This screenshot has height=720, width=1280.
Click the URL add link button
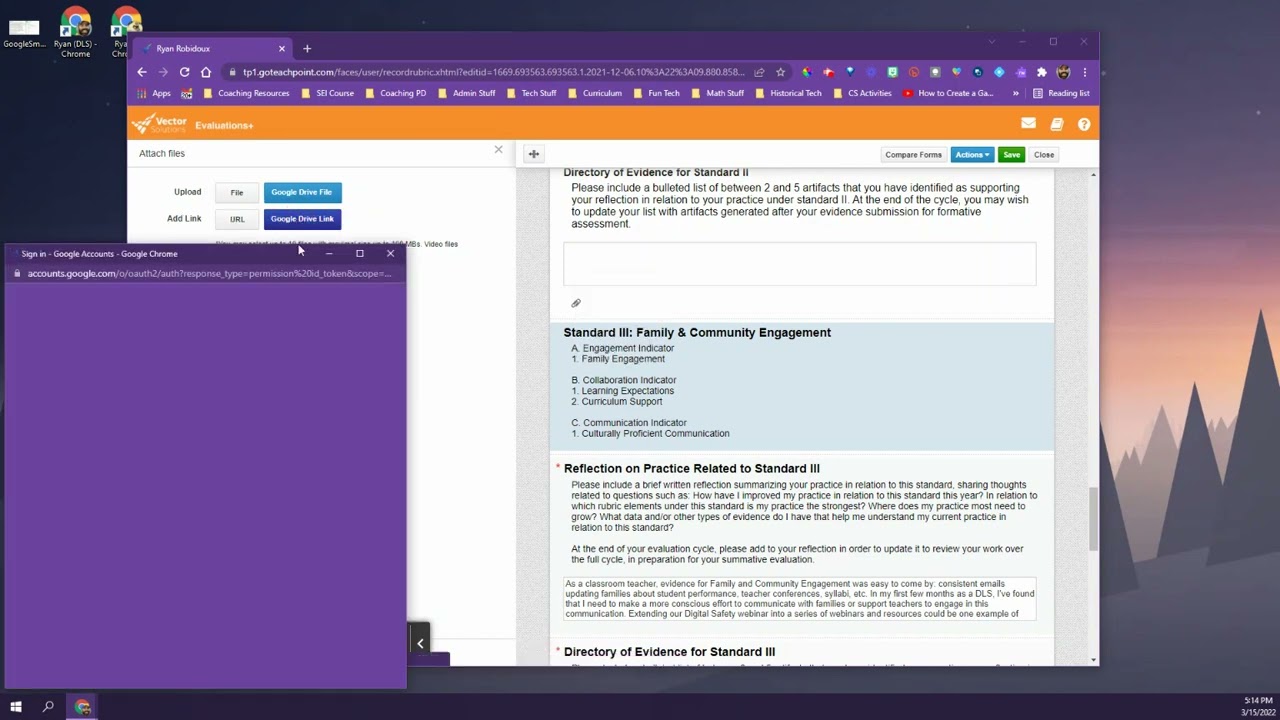(x=237, y=219)
